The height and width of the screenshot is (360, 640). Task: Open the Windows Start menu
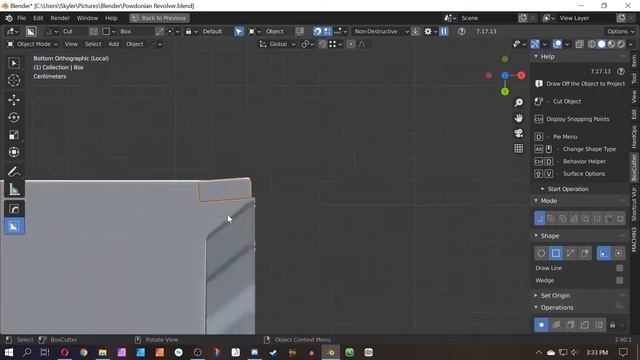click(8, 352)
